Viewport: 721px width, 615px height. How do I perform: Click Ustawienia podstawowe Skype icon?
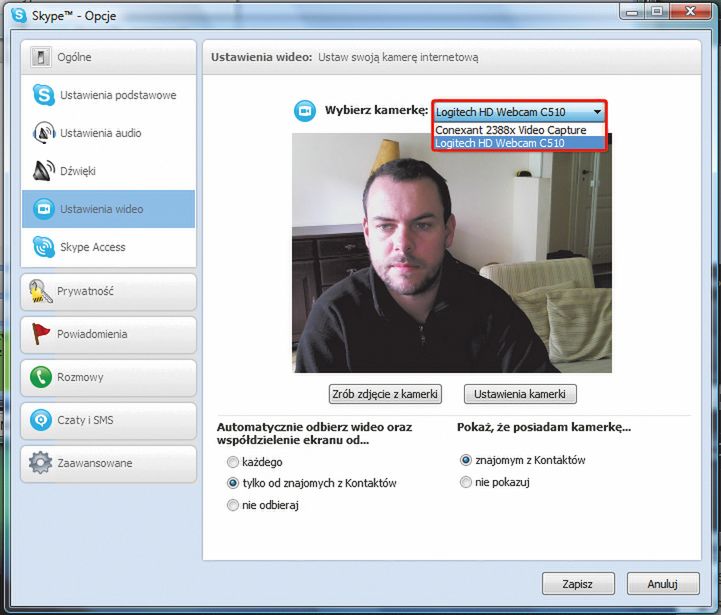click(x=44, y=95)
